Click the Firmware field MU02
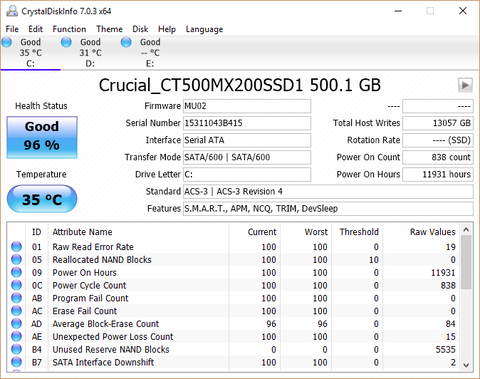 pos(247,106)
